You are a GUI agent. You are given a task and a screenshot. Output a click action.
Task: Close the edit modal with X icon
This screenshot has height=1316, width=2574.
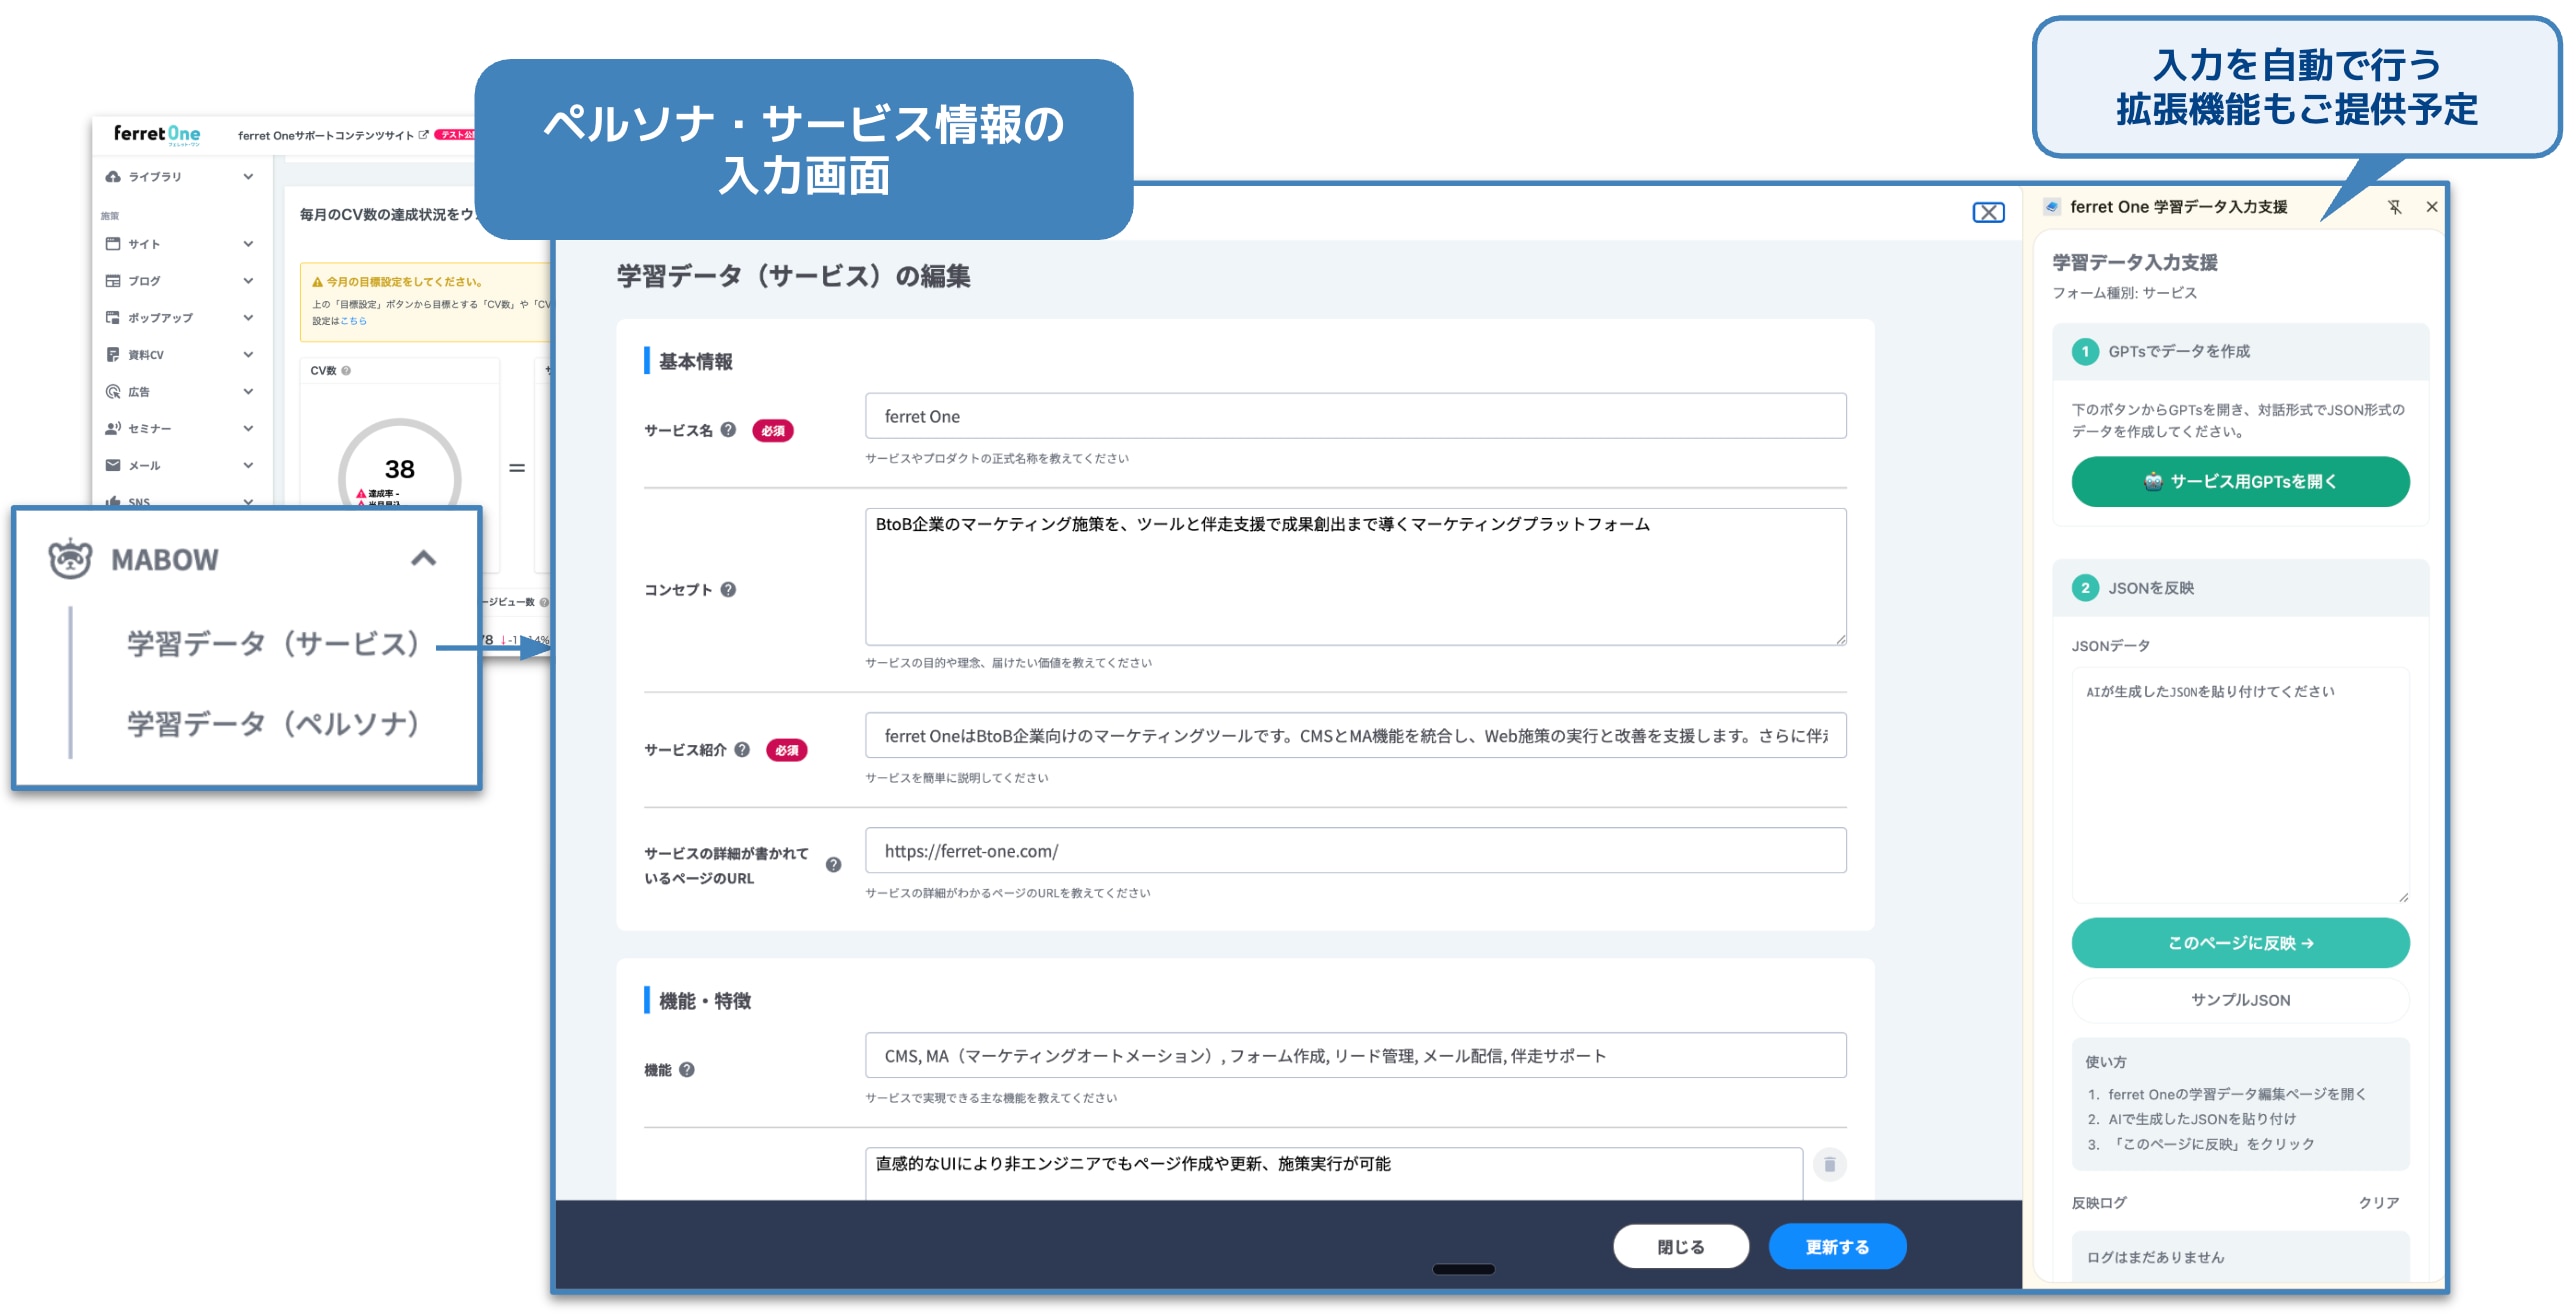(1988, 212)
